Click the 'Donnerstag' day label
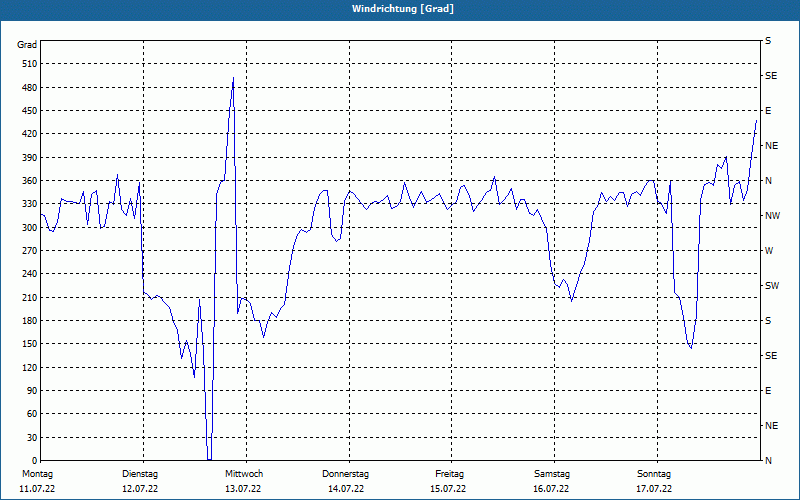Image resolution: width=800 pixels, height=500 pixels. (x=345, y=474)
